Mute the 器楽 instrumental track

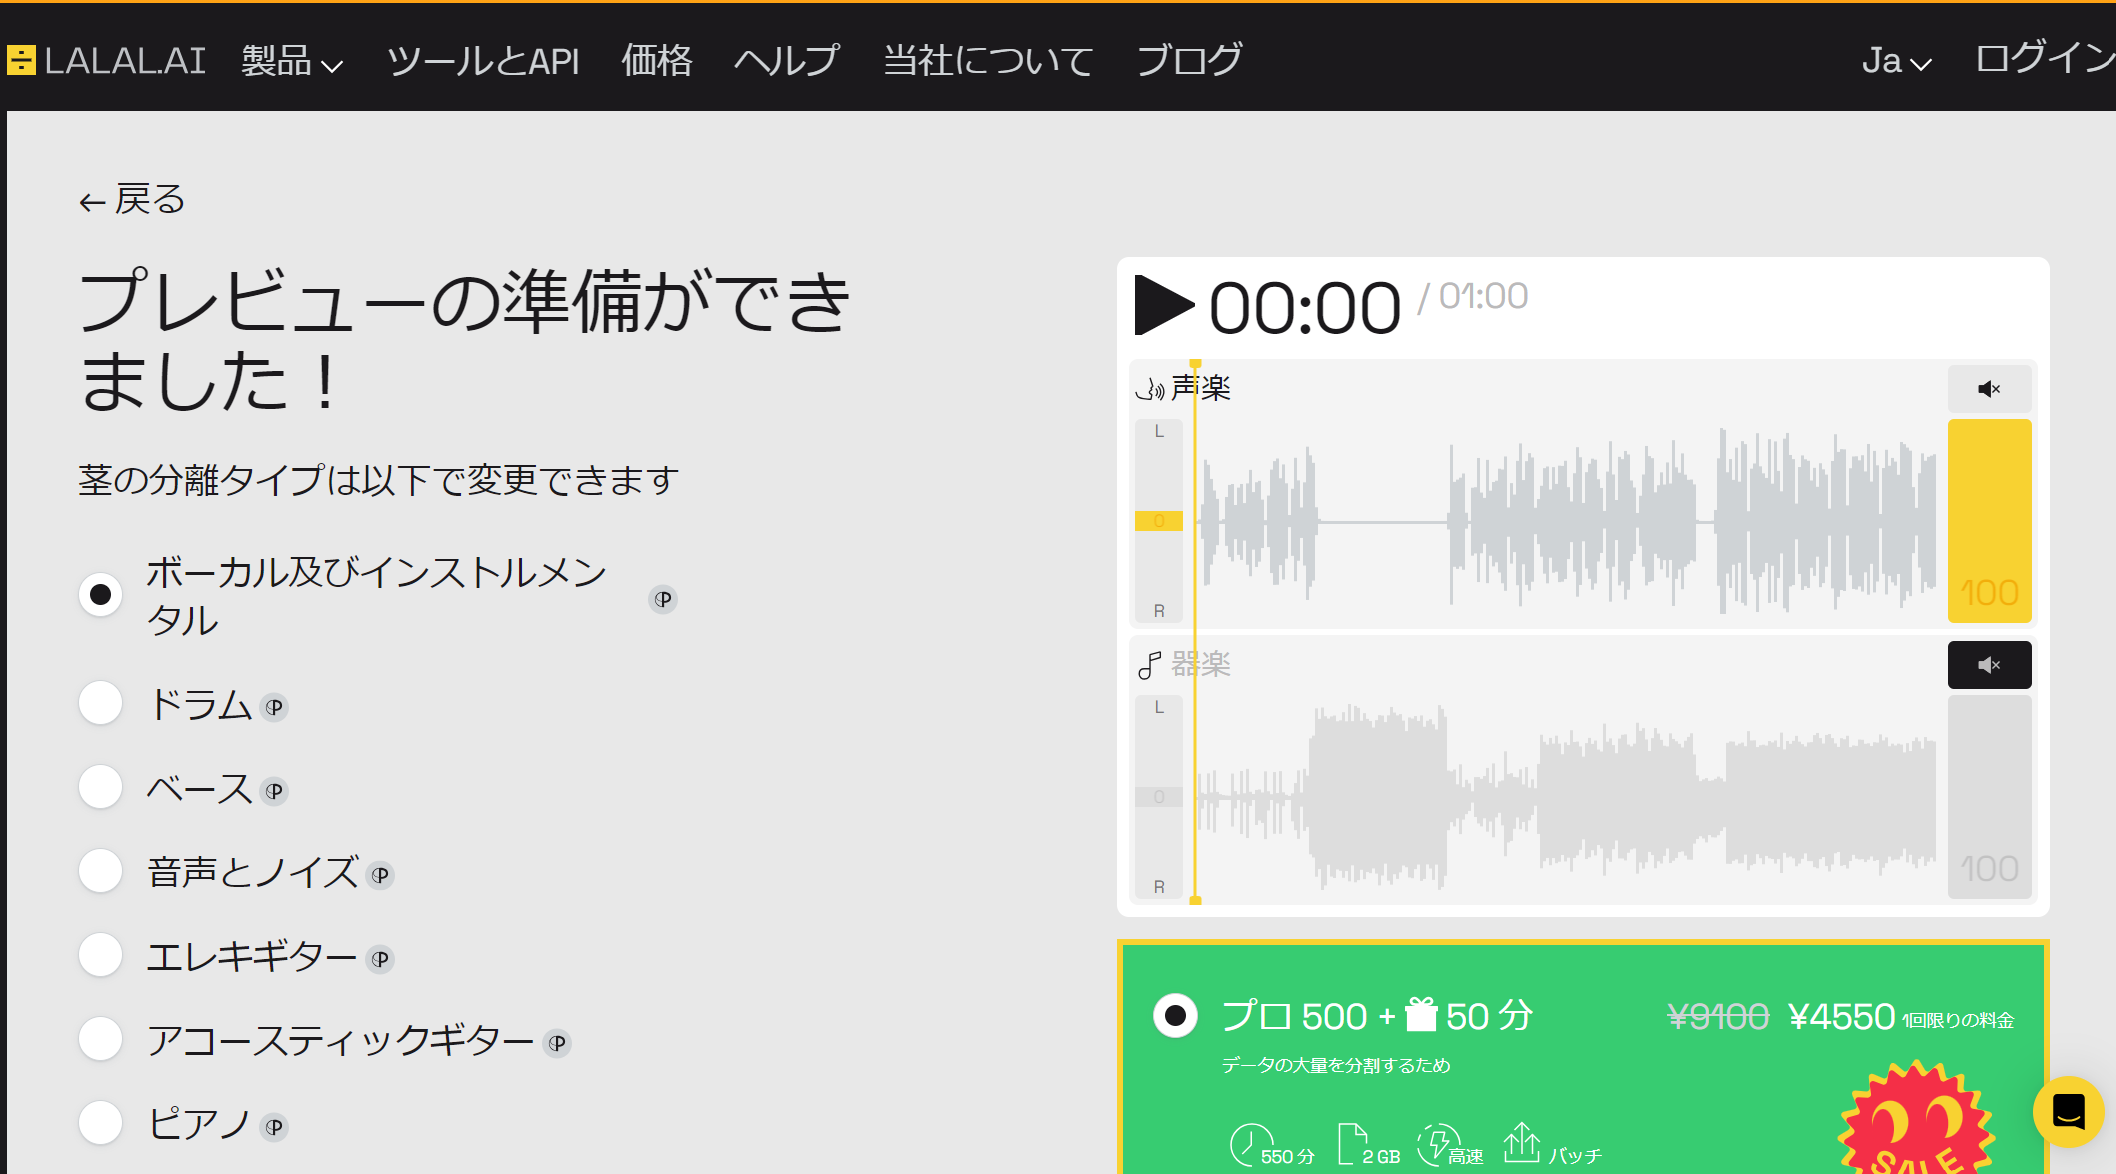pyautogui.click(x=1988, y=665)
